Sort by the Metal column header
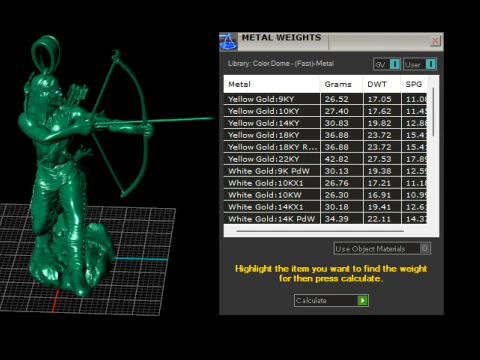Screen dimensions: 480x360 pyautogui.click(x=272, y=84)
